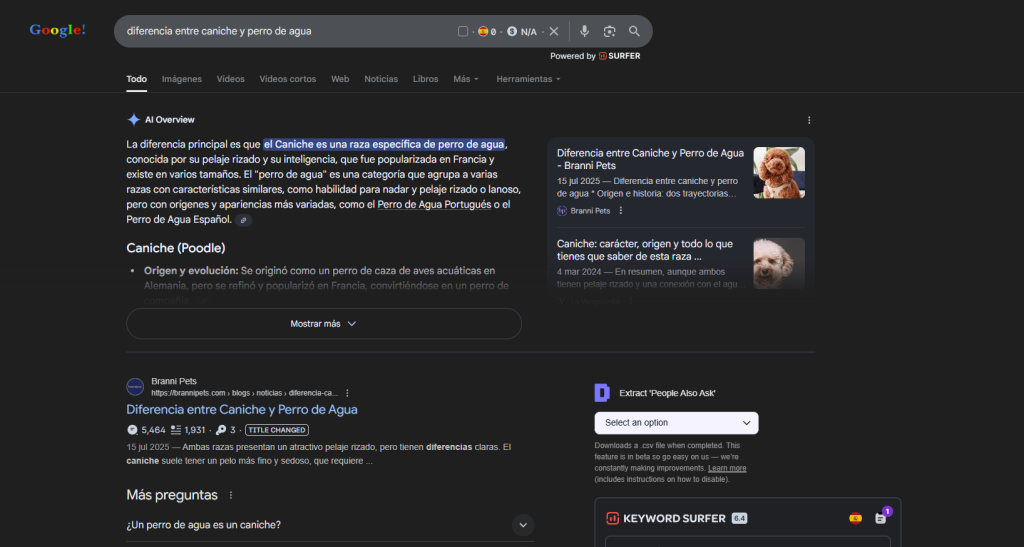This screenshot has height=547, width=1024.
Task: Click the Keyword Surfer 6.4 version badge
Action: (x=739, y=518)
